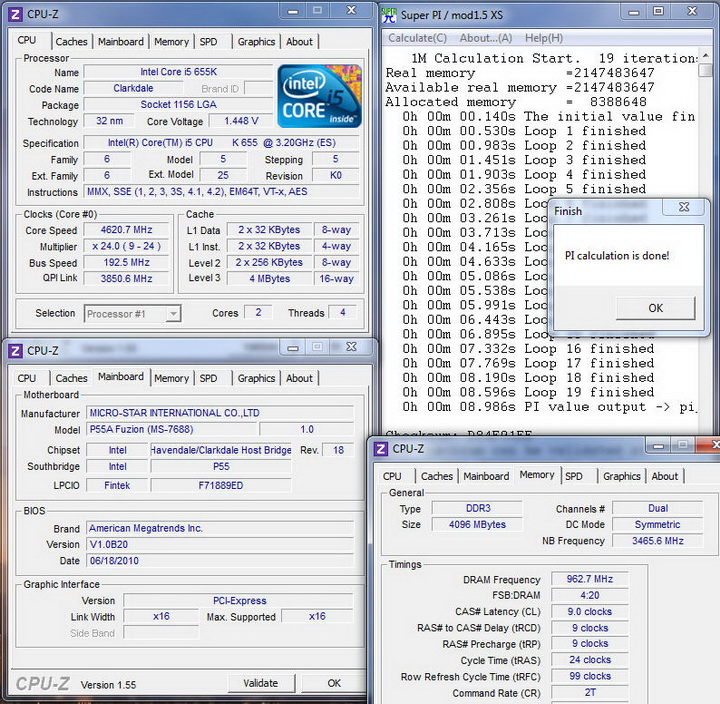
Task: Click the Threads count value 4
Action: [x=343, y=313]
